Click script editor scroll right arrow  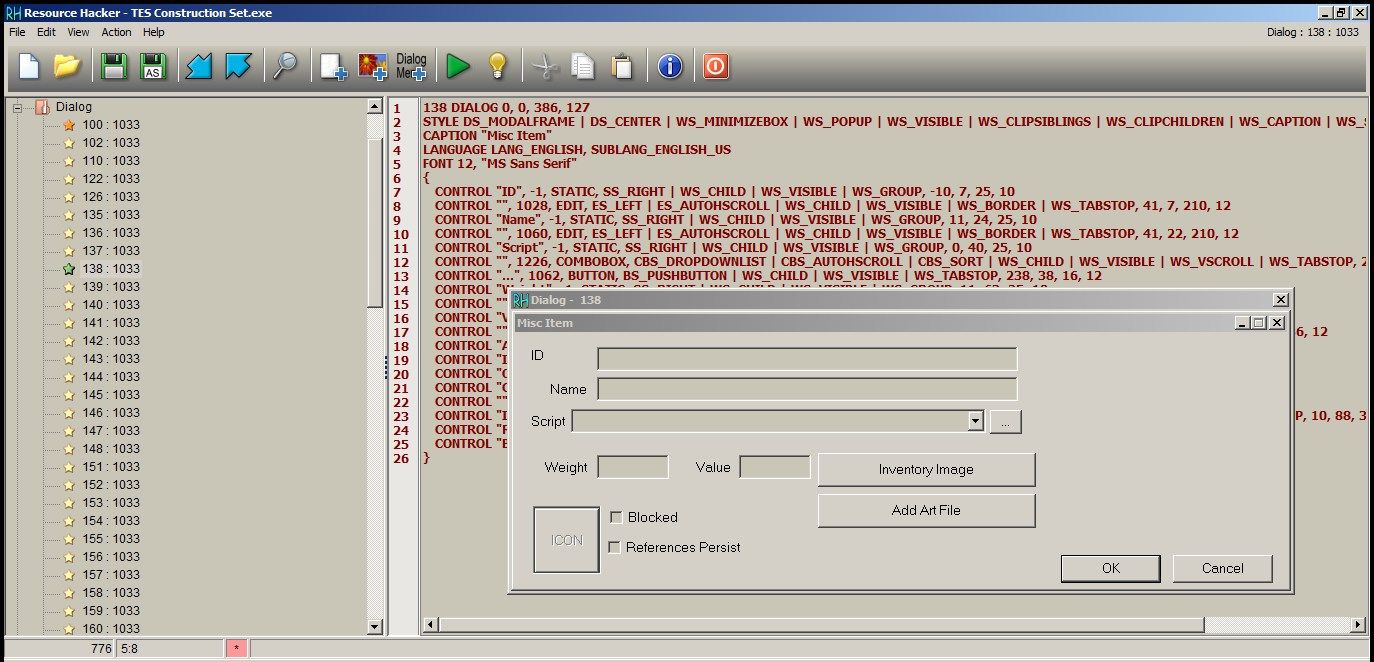[1359, 625]
